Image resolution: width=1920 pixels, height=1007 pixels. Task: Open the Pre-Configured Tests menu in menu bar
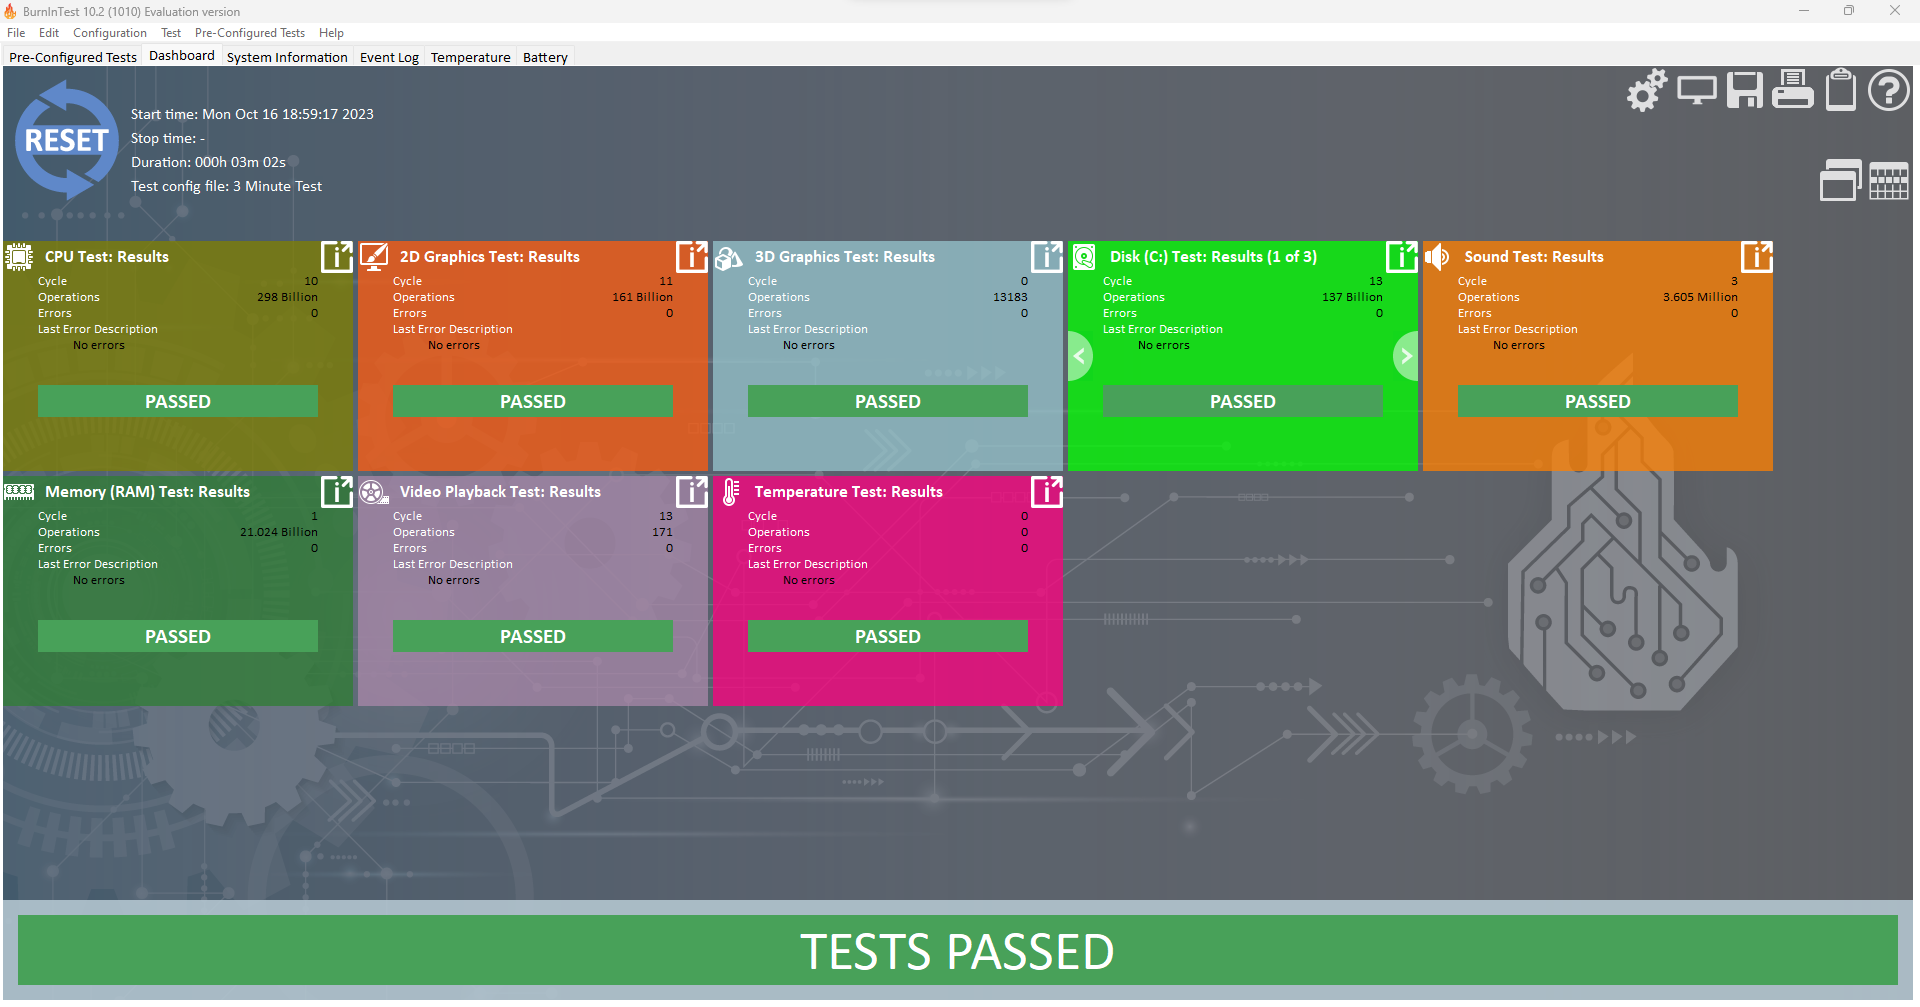point(250,33)
